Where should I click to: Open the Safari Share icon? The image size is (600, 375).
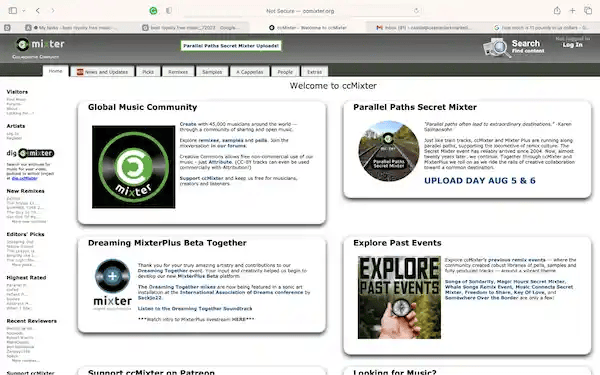pos(557,11)
